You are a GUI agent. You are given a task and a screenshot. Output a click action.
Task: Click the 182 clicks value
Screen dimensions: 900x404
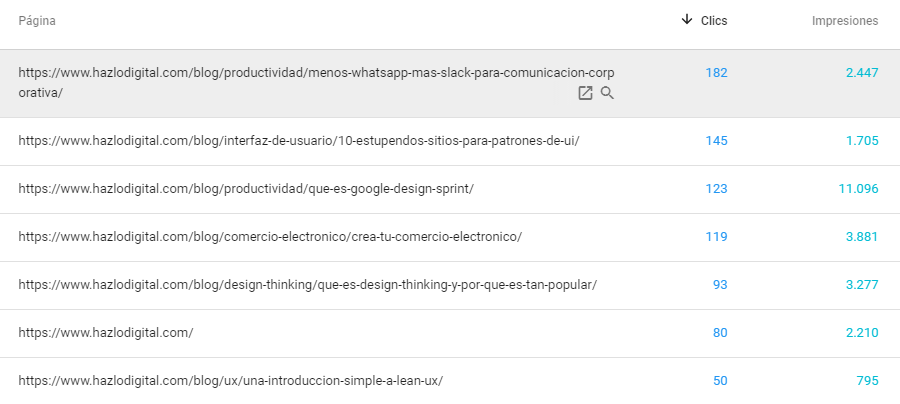coord(716,73)
